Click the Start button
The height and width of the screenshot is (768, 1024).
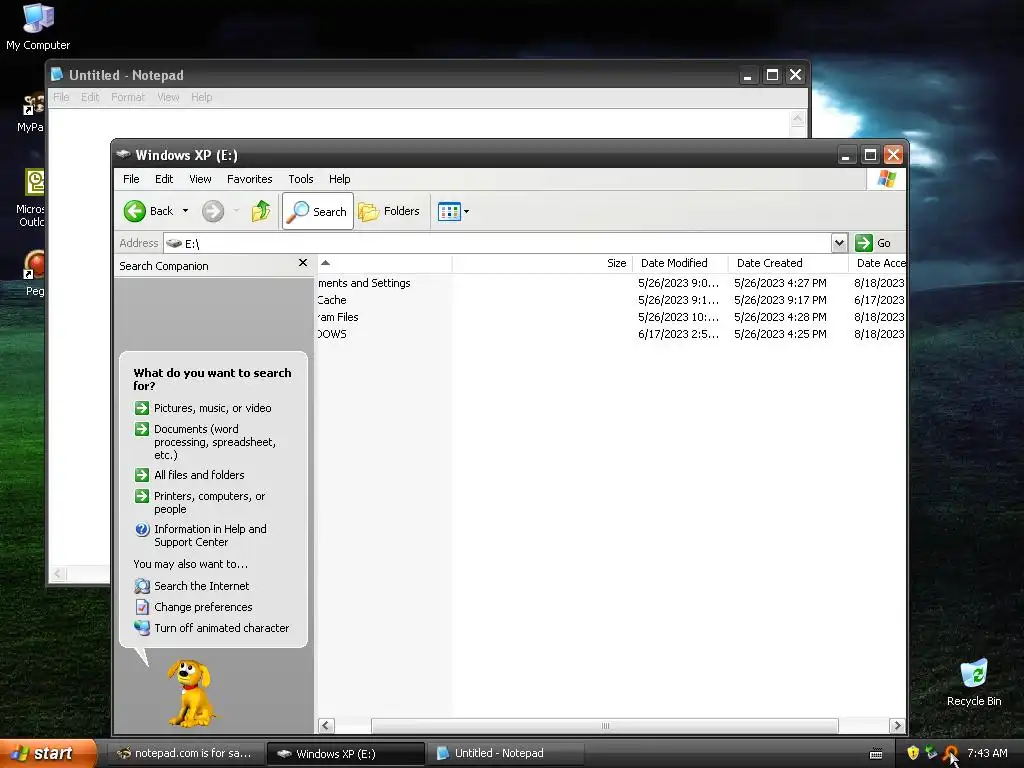pyautogui.click(x=47, y=753)
